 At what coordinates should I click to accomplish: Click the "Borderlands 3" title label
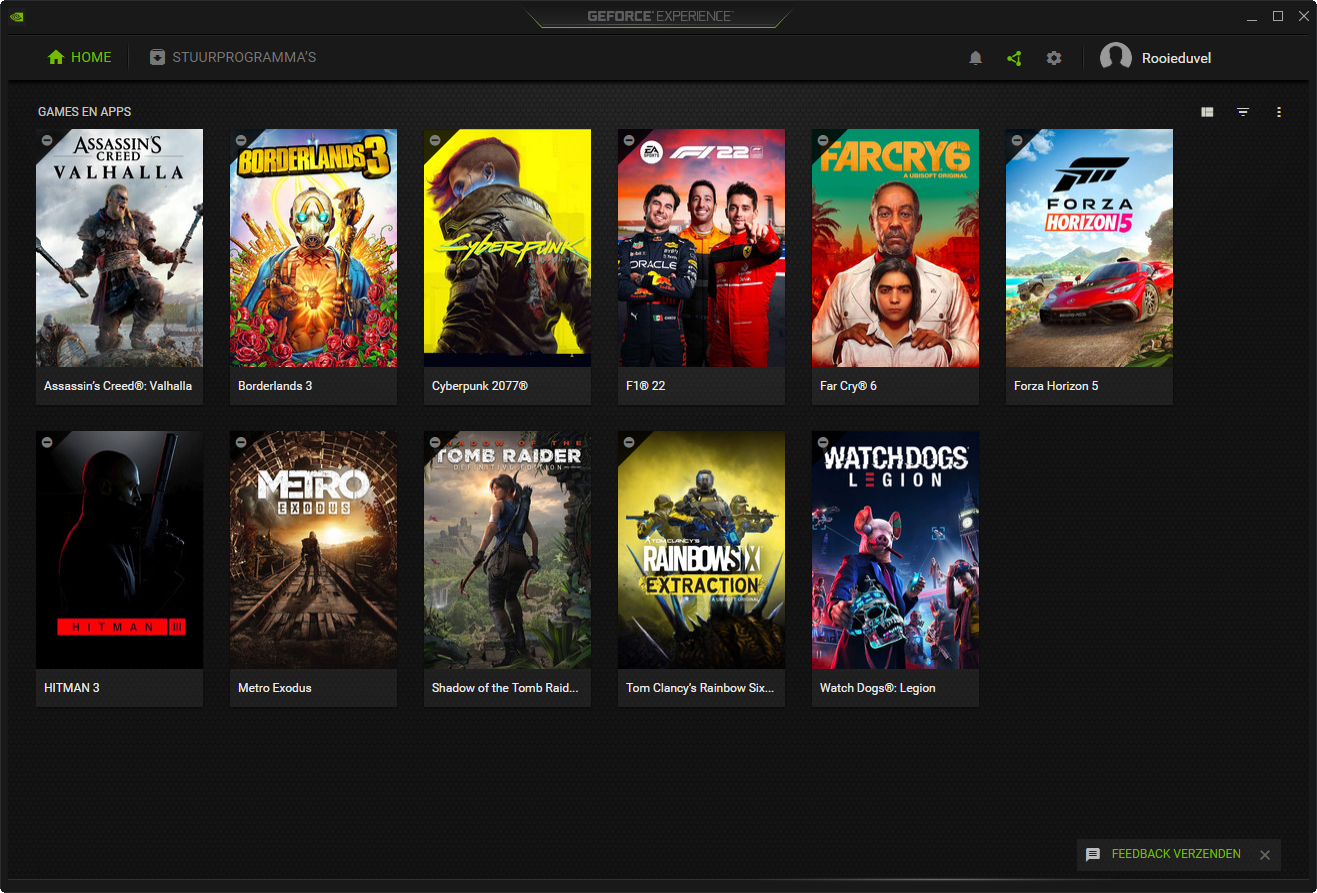point(275,386)
